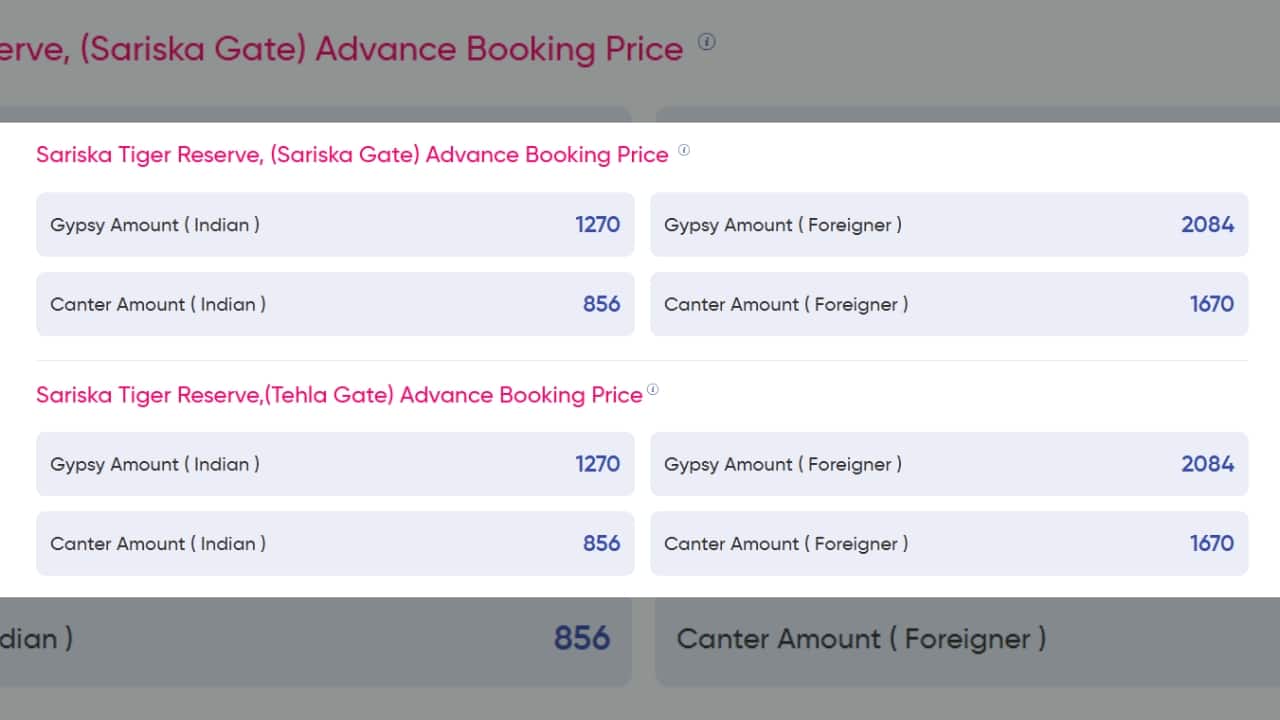This screenshot has width=1280, height=720.
Task: Select Tehla Gate Canter Amount Foreigner row
Action: click(x=948, y=543)
